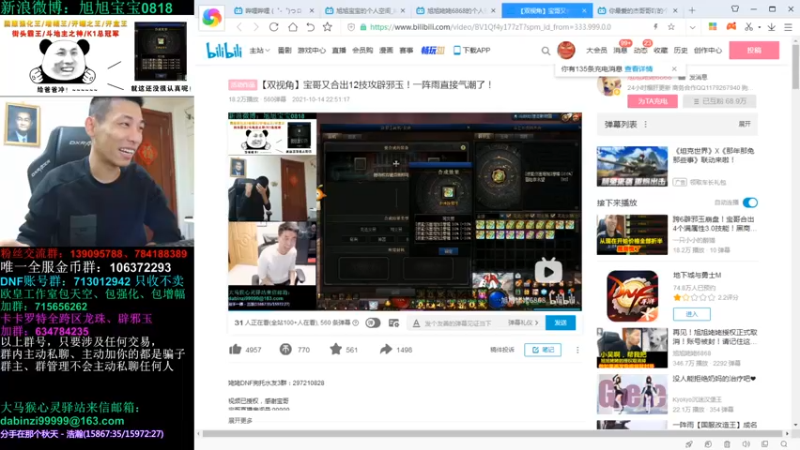Image resolution: width=800 pixels, height=450 pixels.
Task: Open 游戏中心 in bilibili navigation
Action: point(312,51)
